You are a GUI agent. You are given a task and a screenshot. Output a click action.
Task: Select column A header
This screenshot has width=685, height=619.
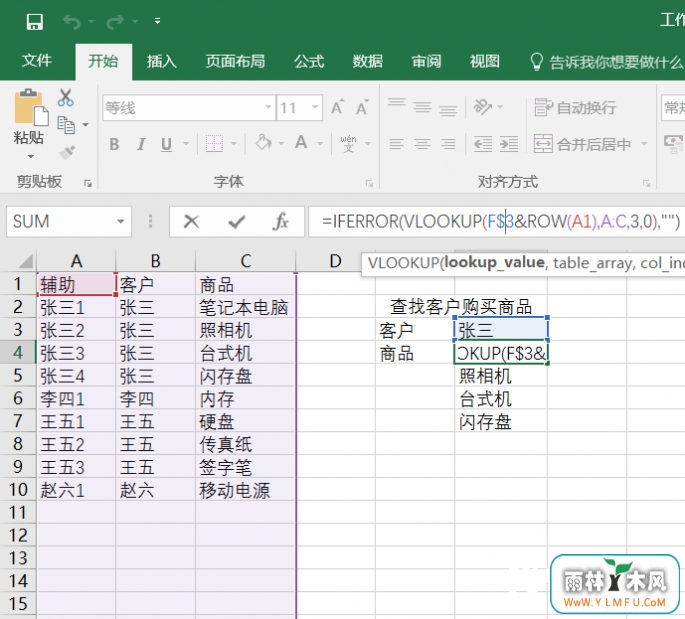click(76, 261)
